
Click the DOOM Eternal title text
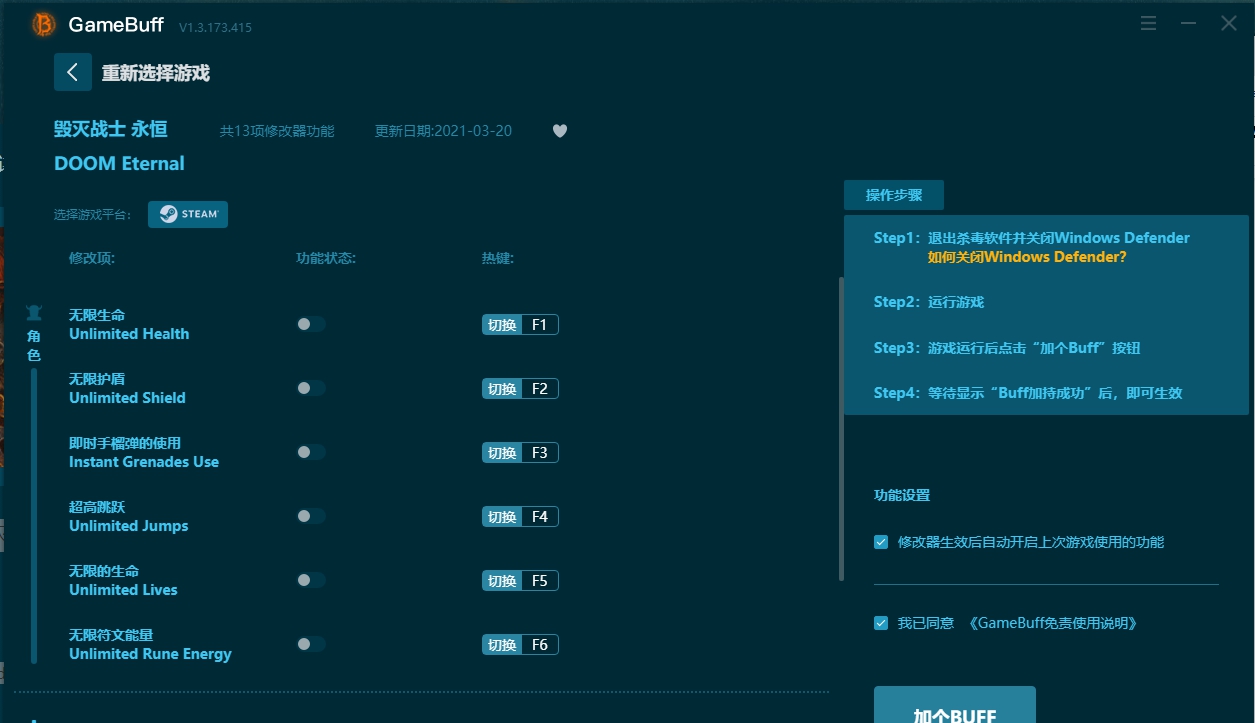click(119, 163)
